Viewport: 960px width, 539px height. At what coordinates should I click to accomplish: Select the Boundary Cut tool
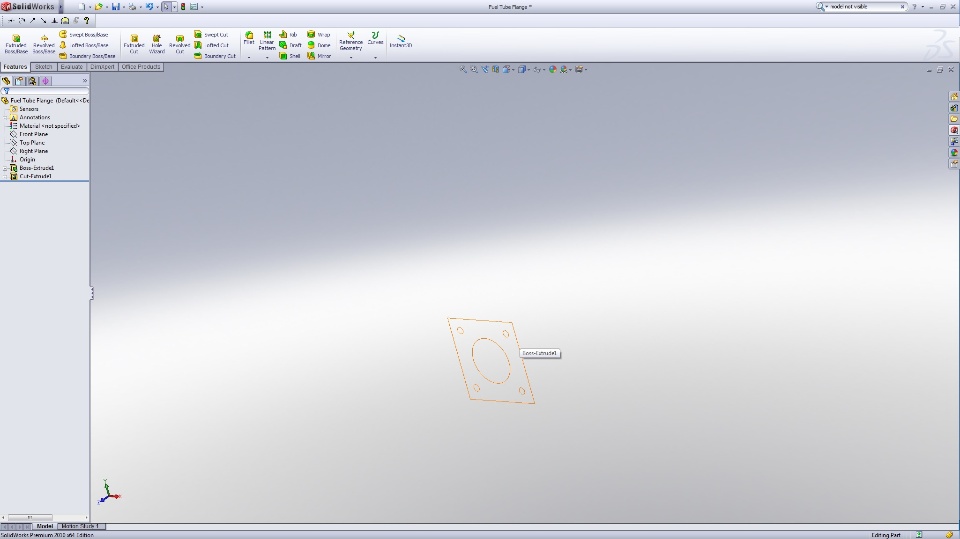[x=215, y=56]
